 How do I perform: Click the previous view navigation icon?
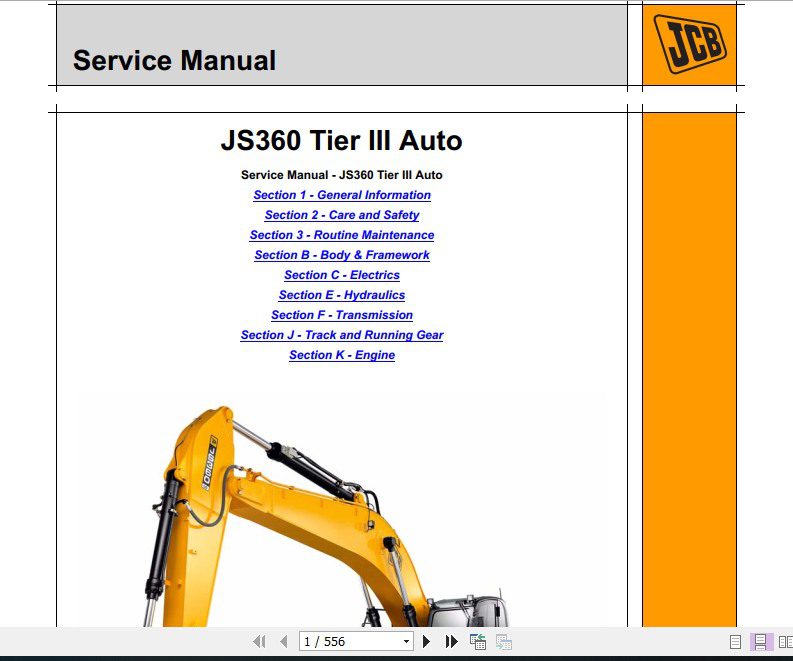pos(478,642)
